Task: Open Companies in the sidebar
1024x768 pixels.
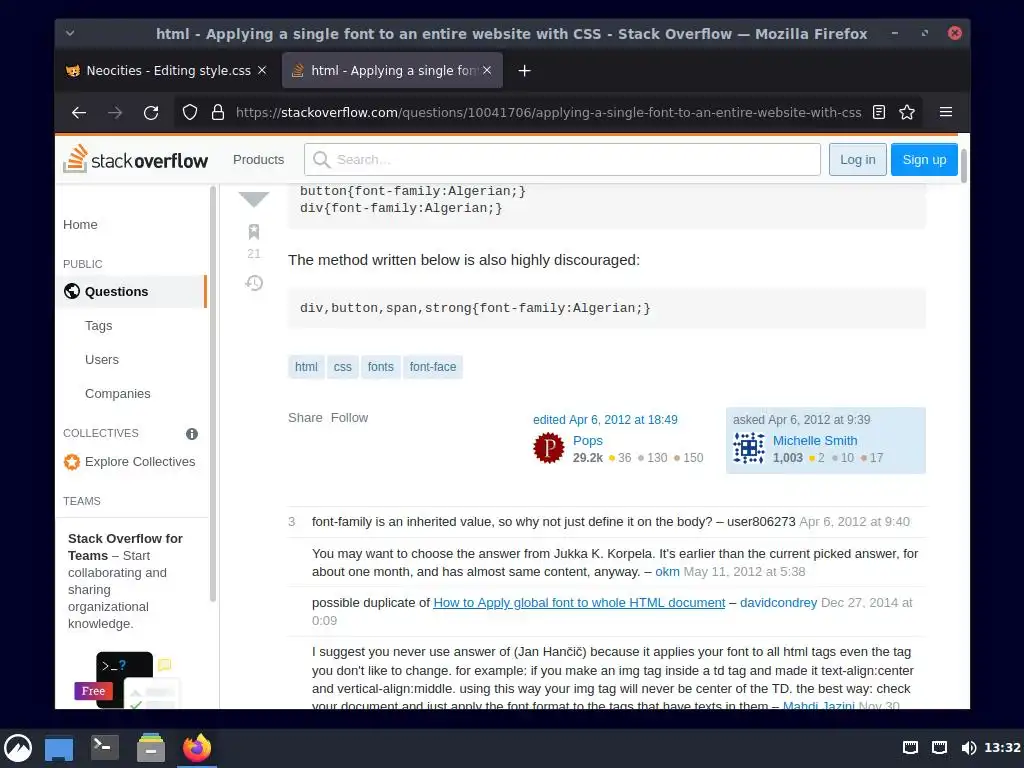Action: [x=118, y=393]
